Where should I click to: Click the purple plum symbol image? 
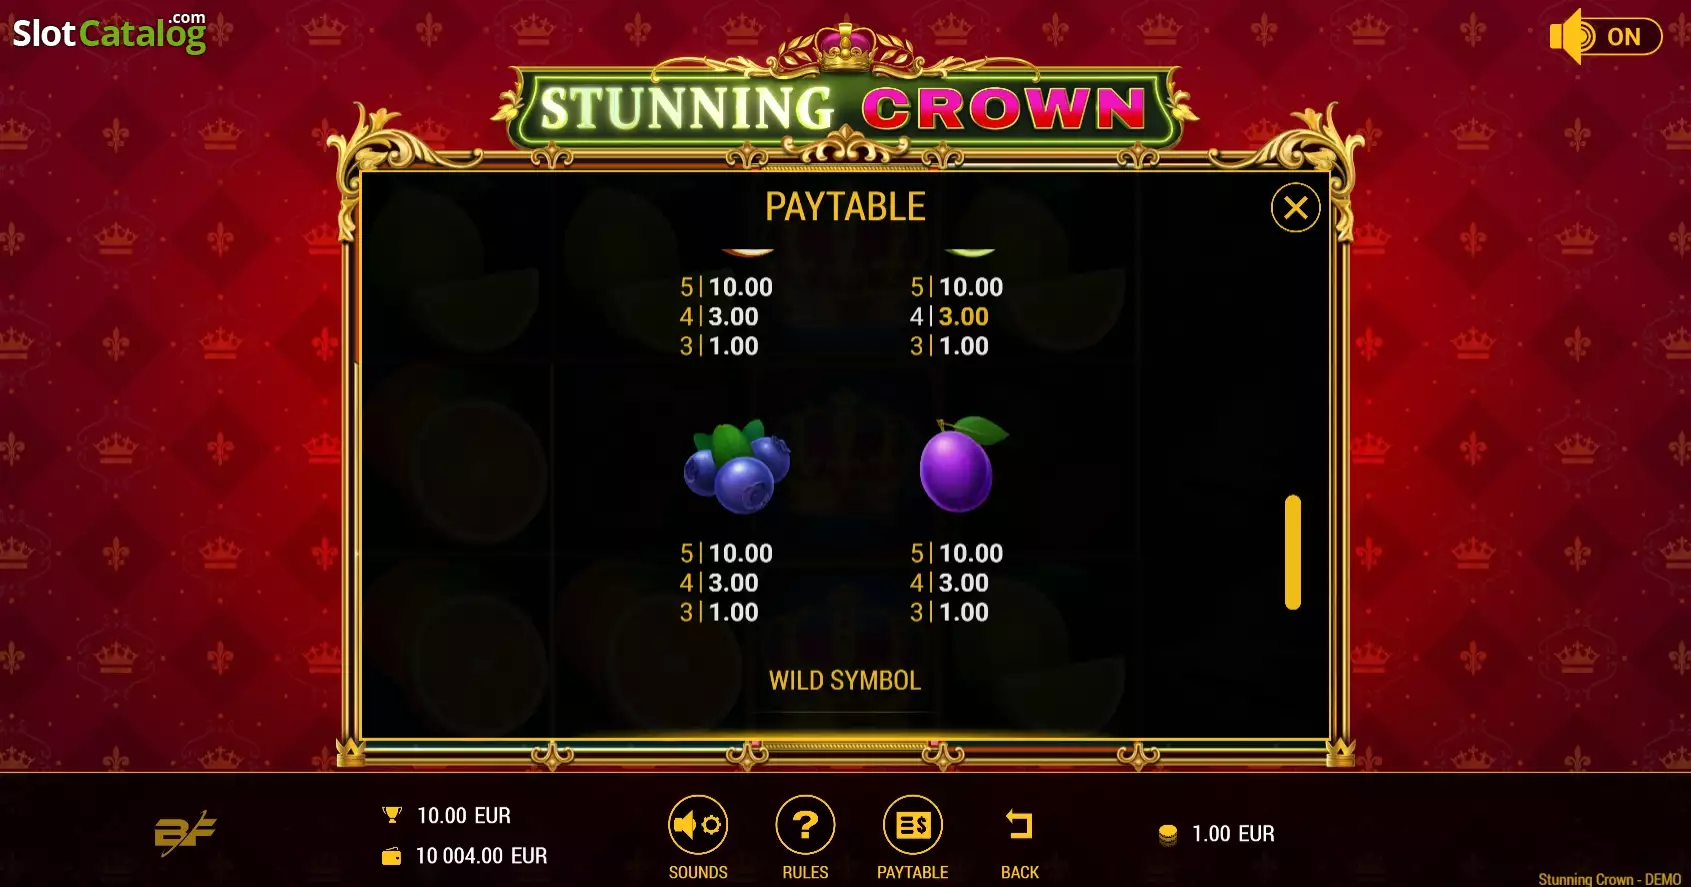[x=962, y=465]
